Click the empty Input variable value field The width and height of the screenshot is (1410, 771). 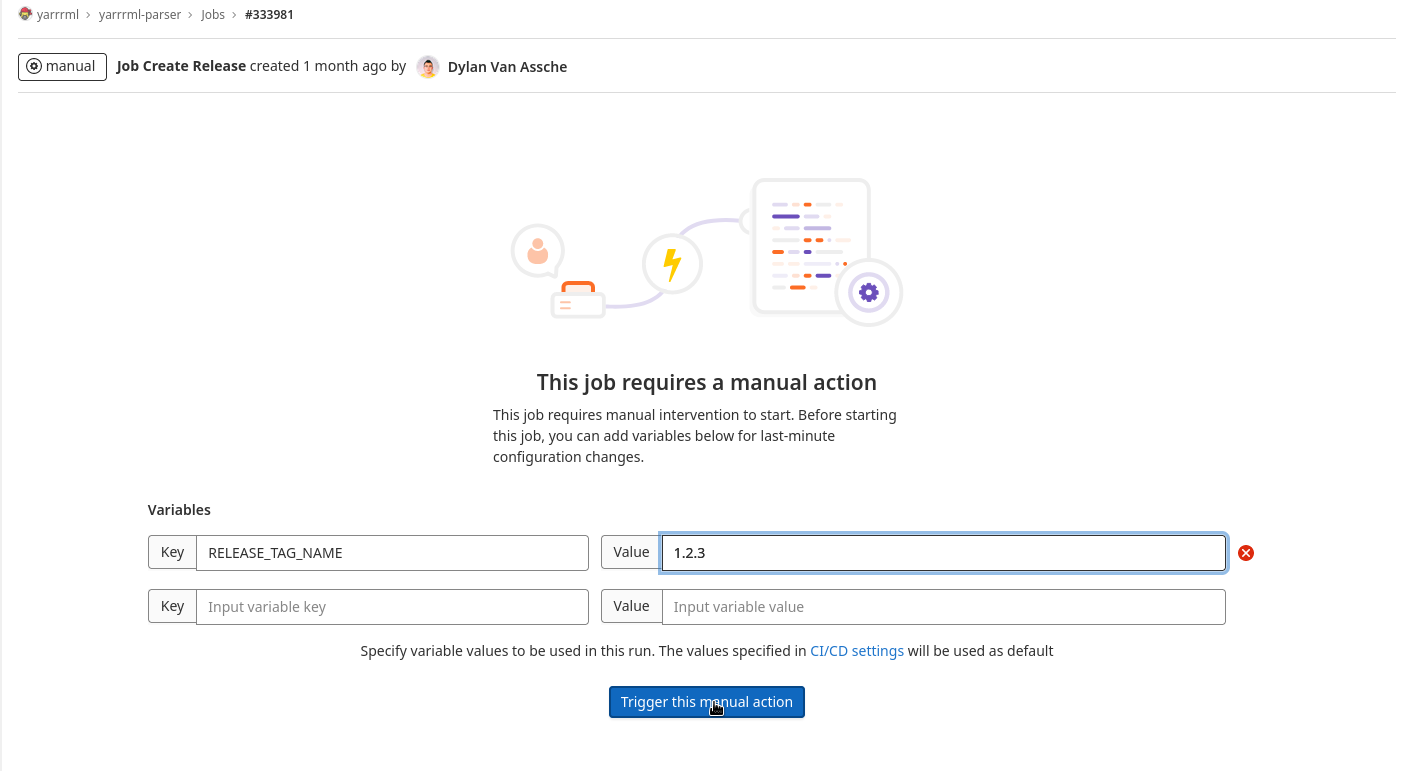[943, 607]
